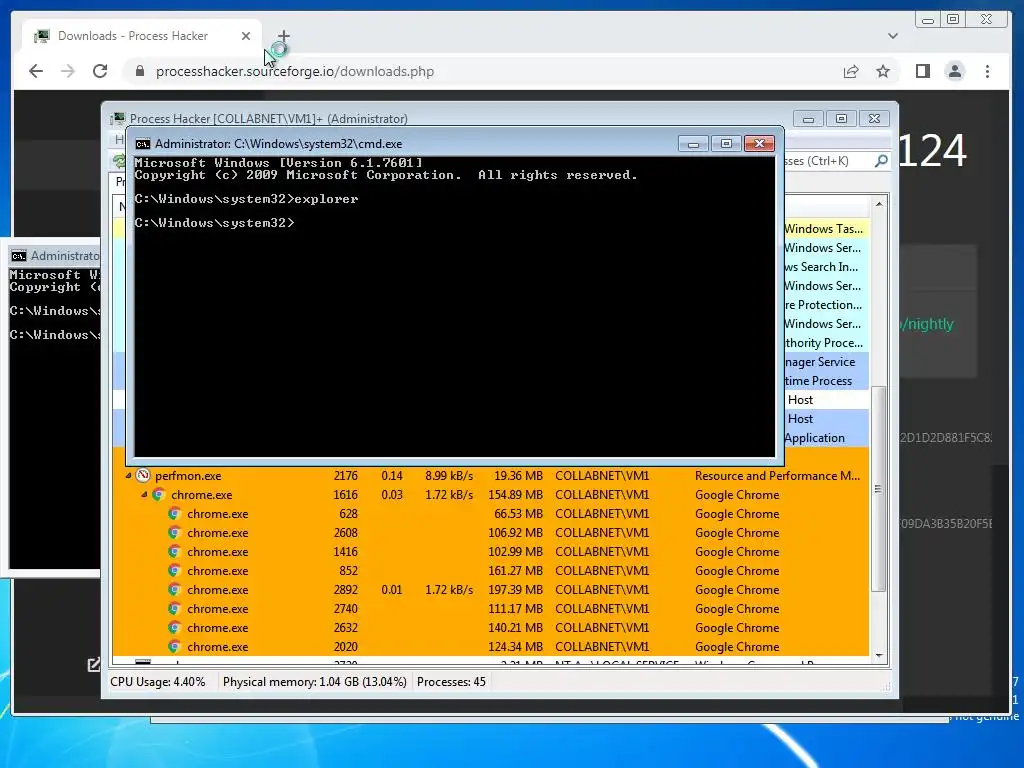1024x768 pixels.
Task: Click Windows Tas... description cell
Action: coord(823,229)
